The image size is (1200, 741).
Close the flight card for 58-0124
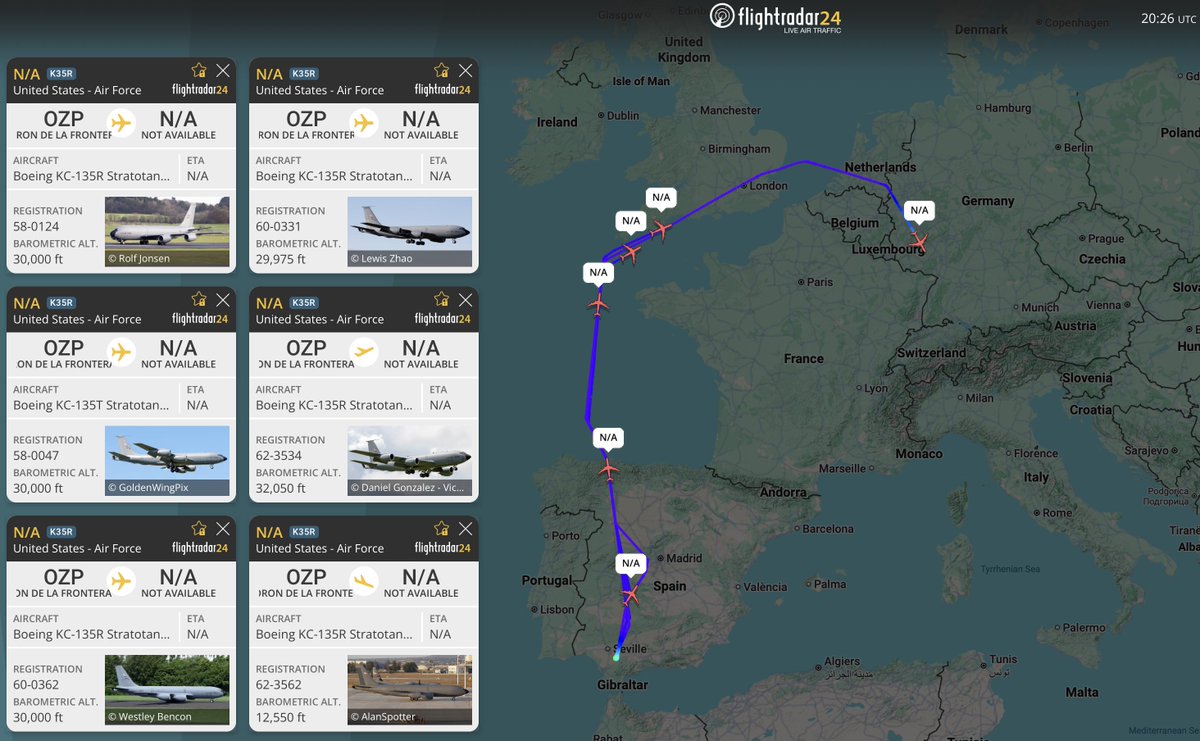coord(223,70)
